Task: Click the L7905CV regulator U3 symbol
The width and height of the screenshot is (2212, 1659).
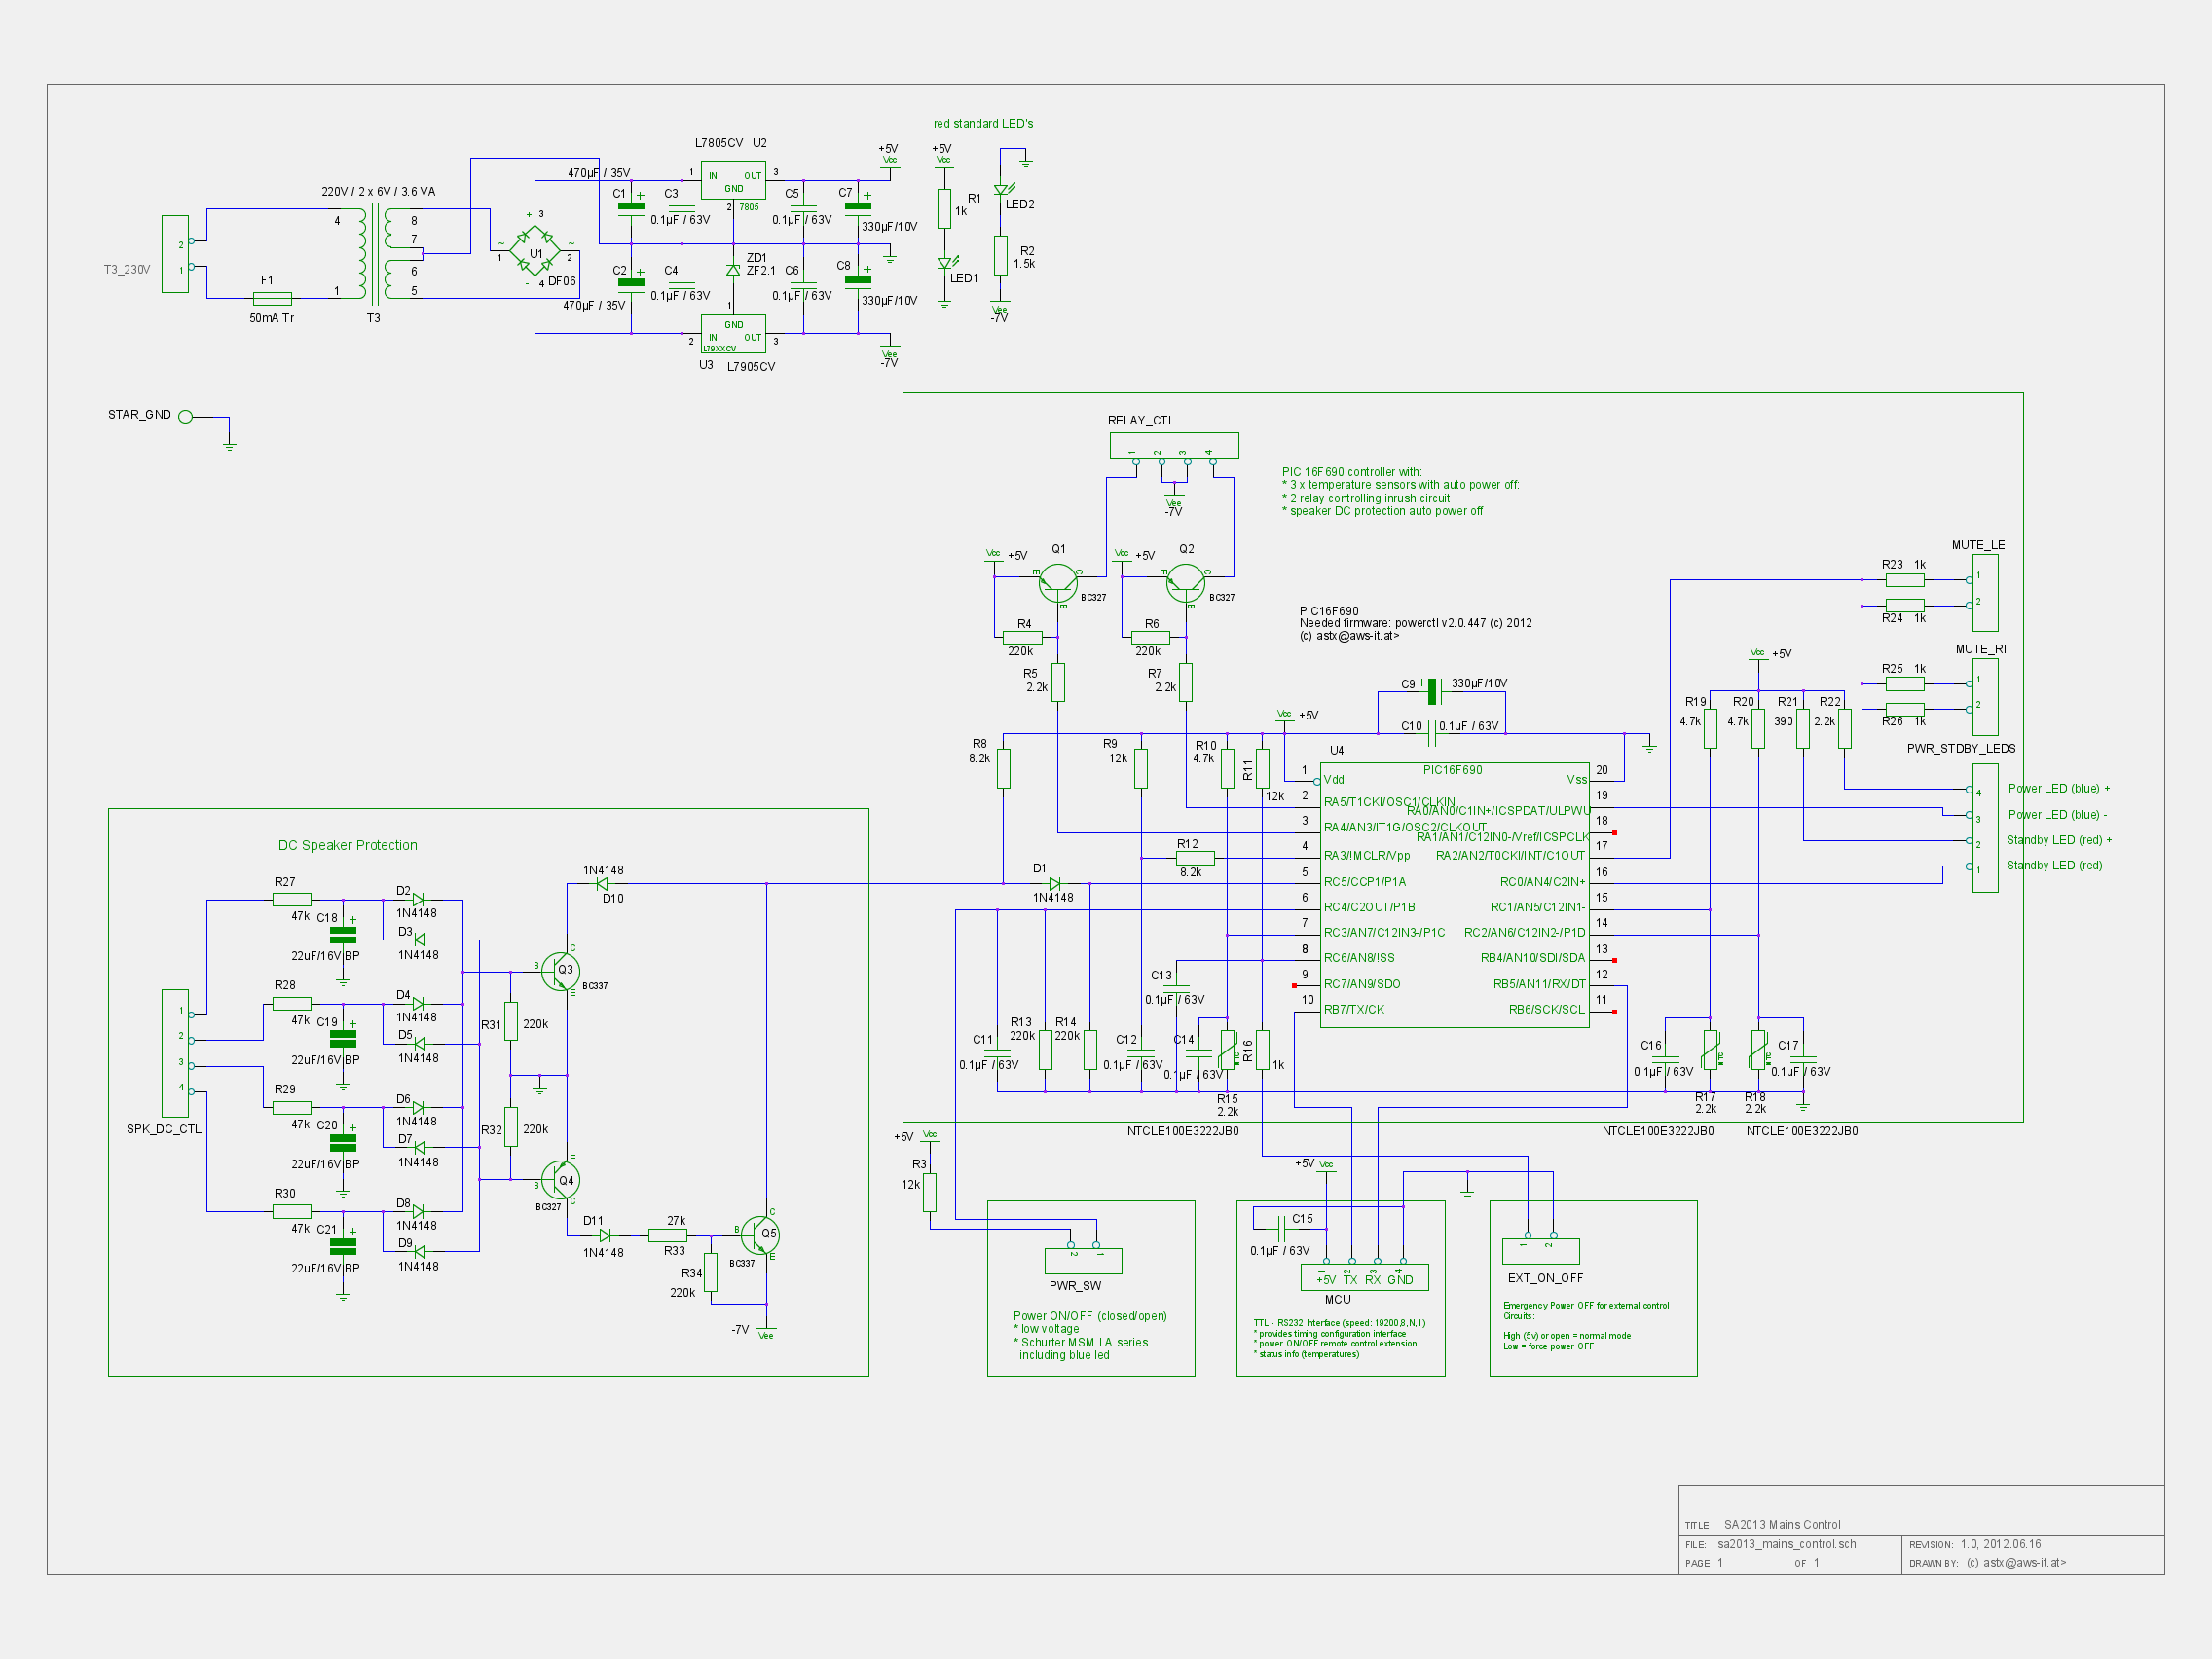Action: pos(733,334)
